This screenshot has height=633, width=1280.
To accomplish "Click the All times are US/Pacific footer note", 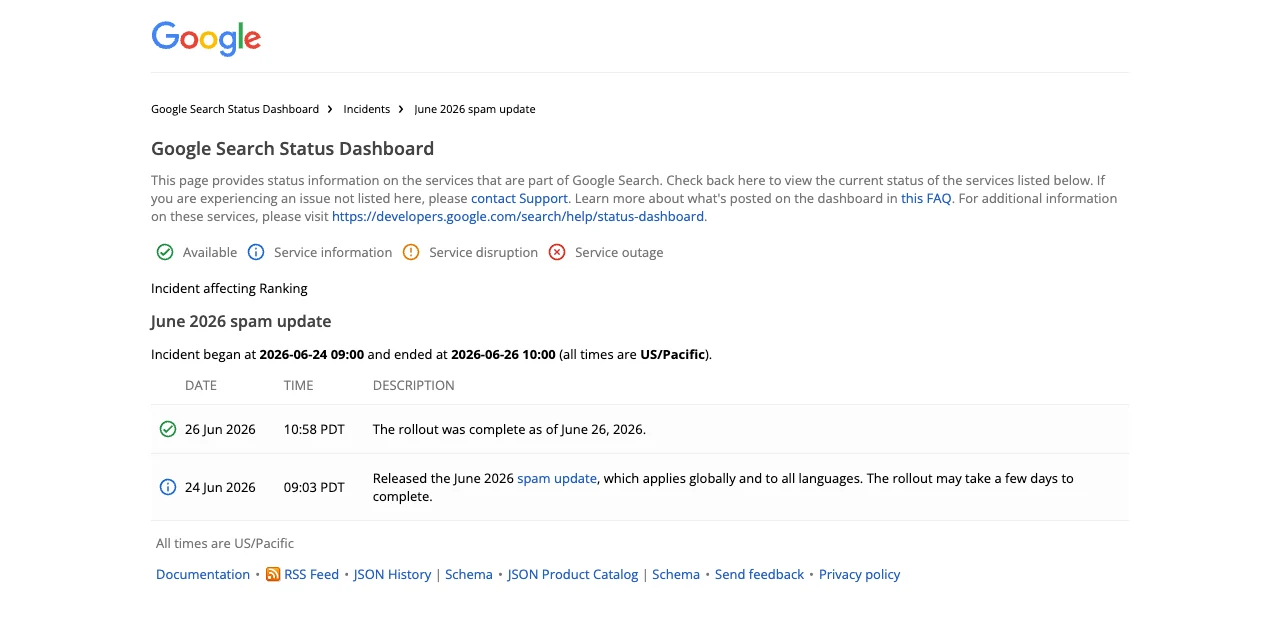I will (x=225, y=543).
